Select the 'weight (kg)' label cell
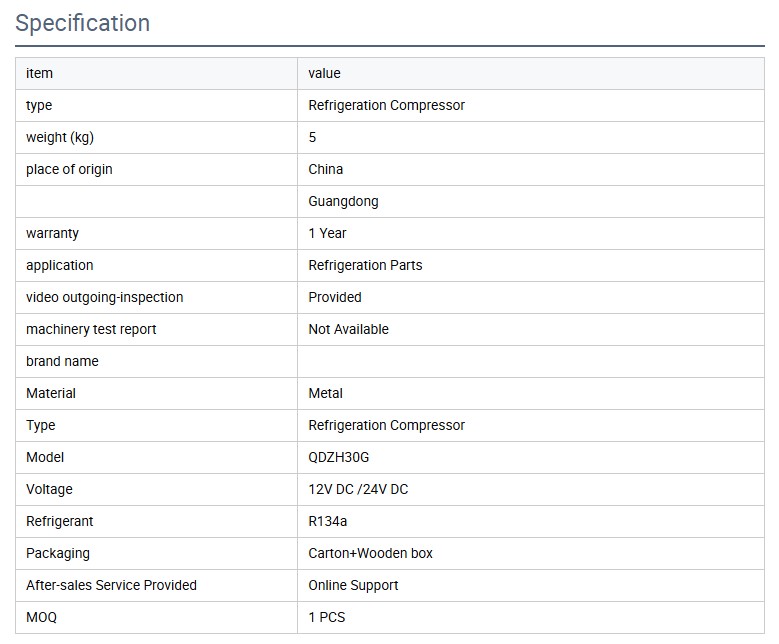This screenshot has width=779, height=644. pos(60,137)
